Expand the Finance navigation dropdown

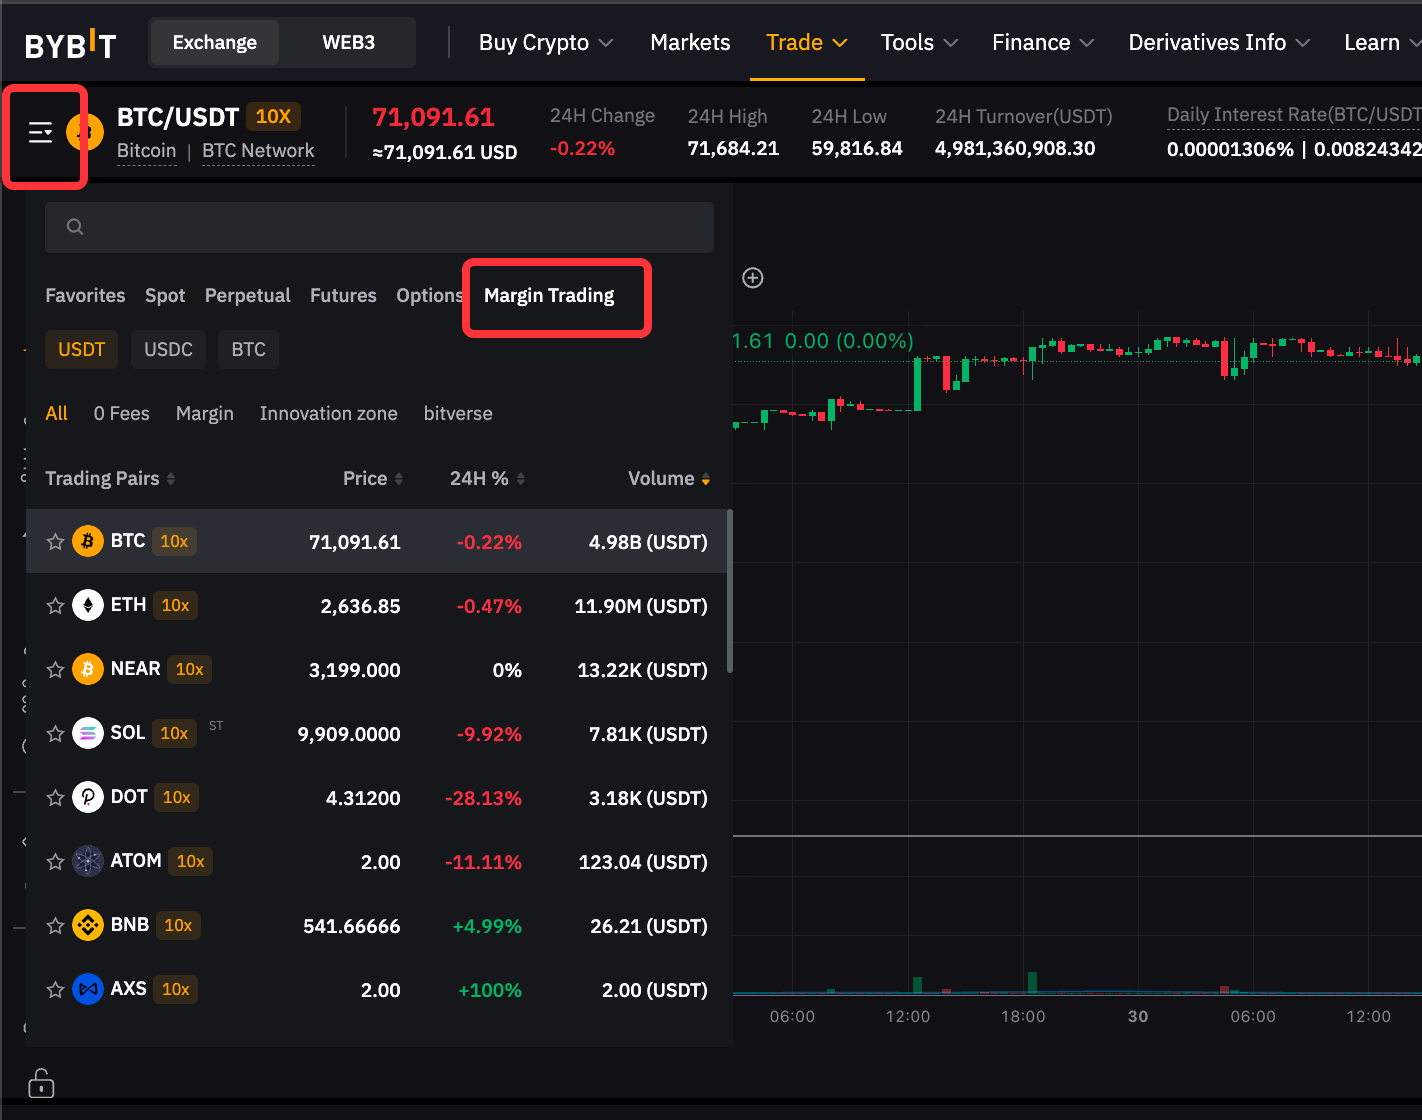click(x=1042, y=43)
